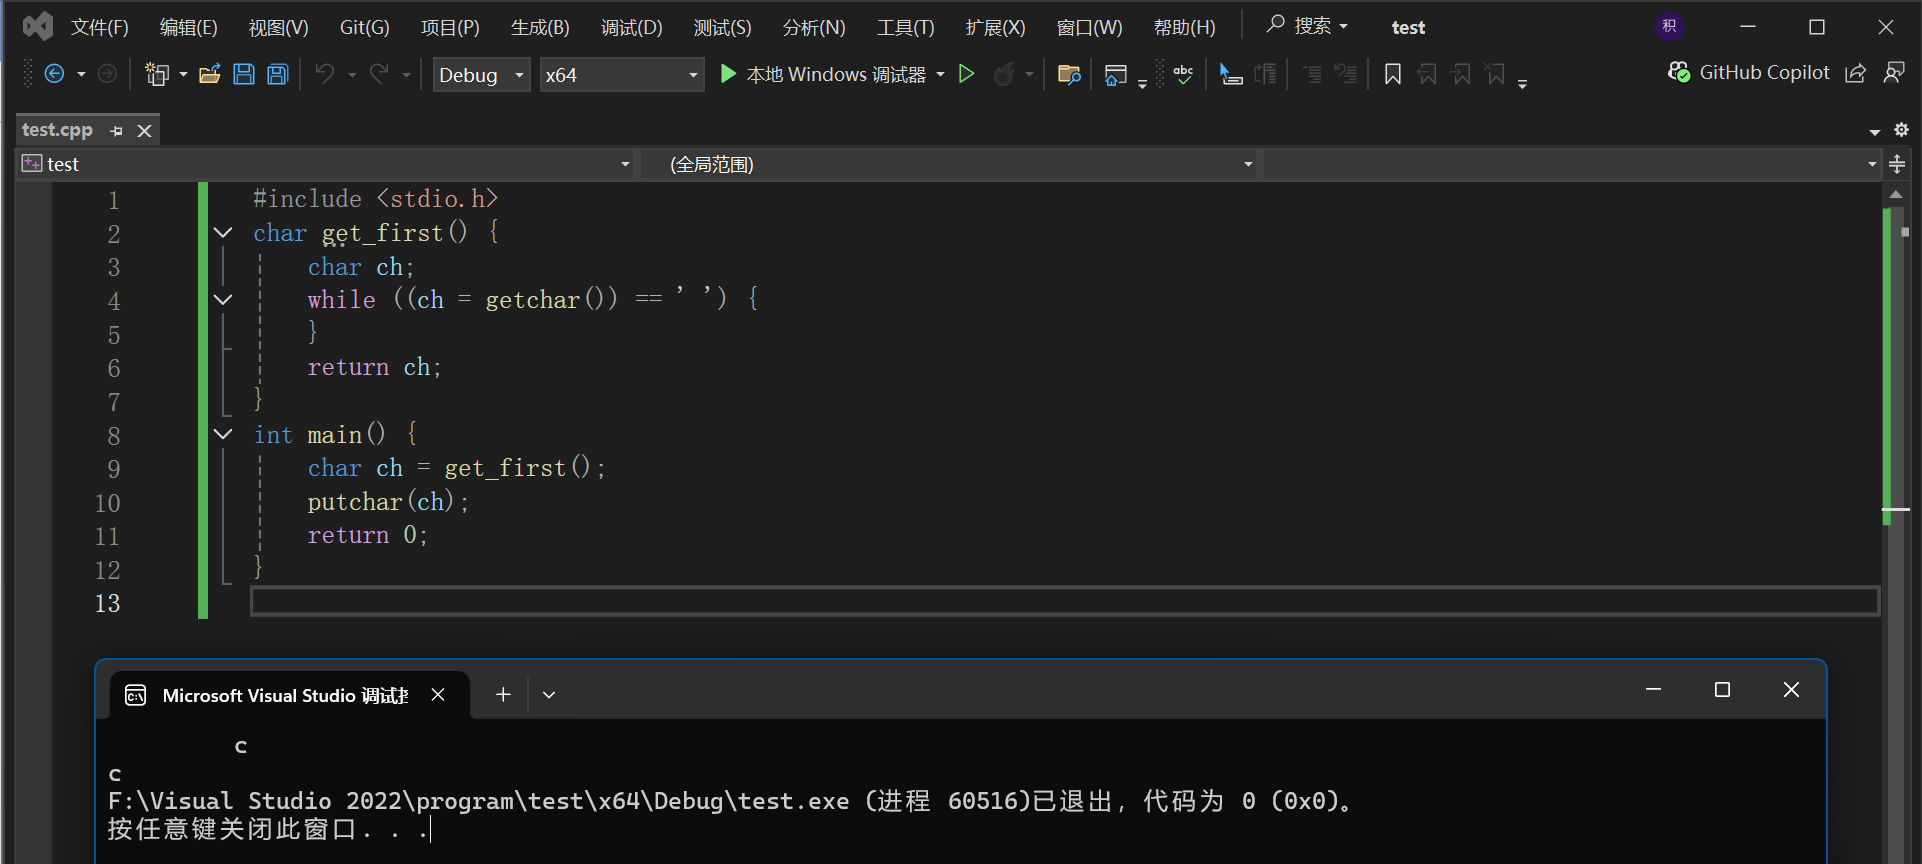1922x864 pixels.
Task: Click inside empty code line 13
Action: [x=1065, y=602]
